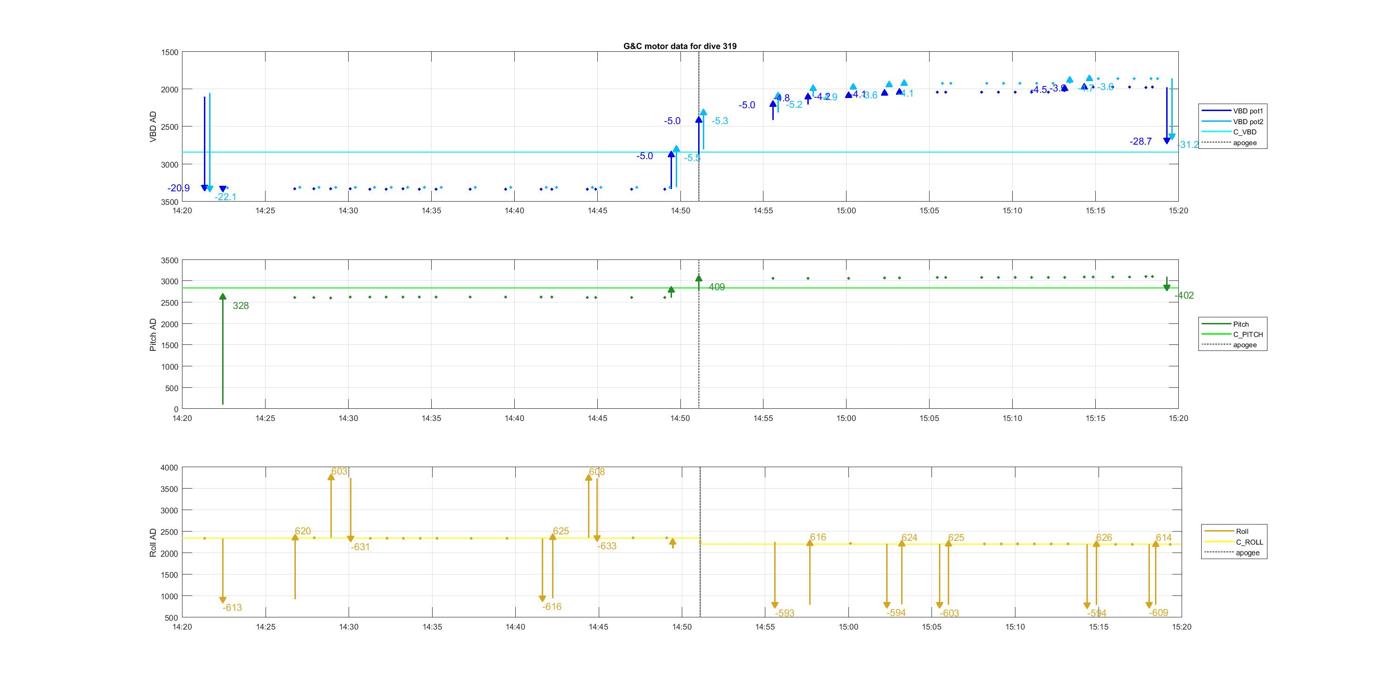
Task: Click the 'Pitch AD' y-axis label
Action: pyautogui.click(x=154, y=334)
